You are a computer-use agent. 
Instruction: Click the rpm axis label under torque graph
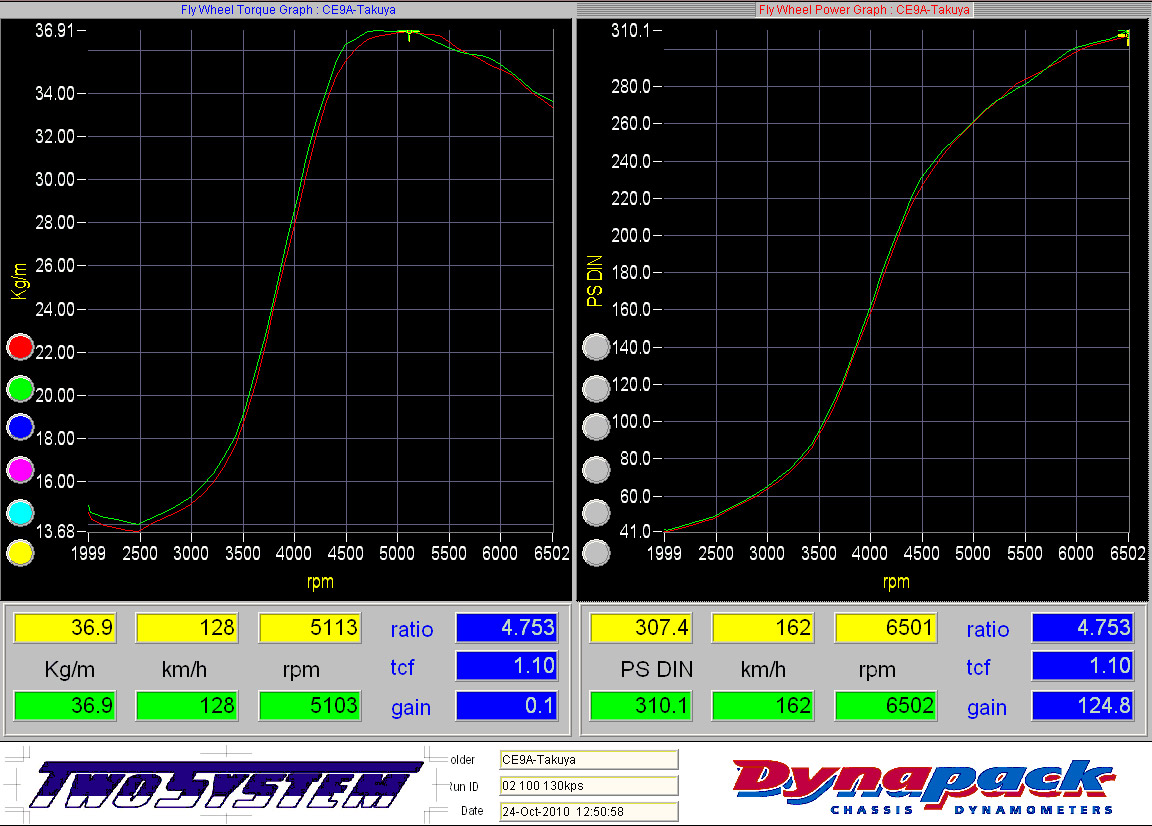(320, 582)
